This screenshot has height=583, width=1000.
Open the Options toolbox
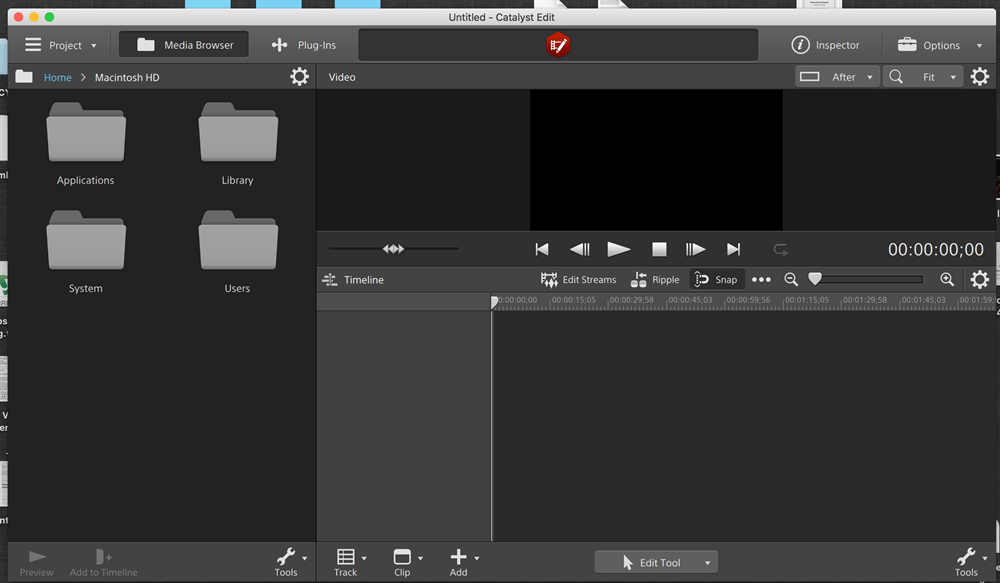click(x=929, y=45)
